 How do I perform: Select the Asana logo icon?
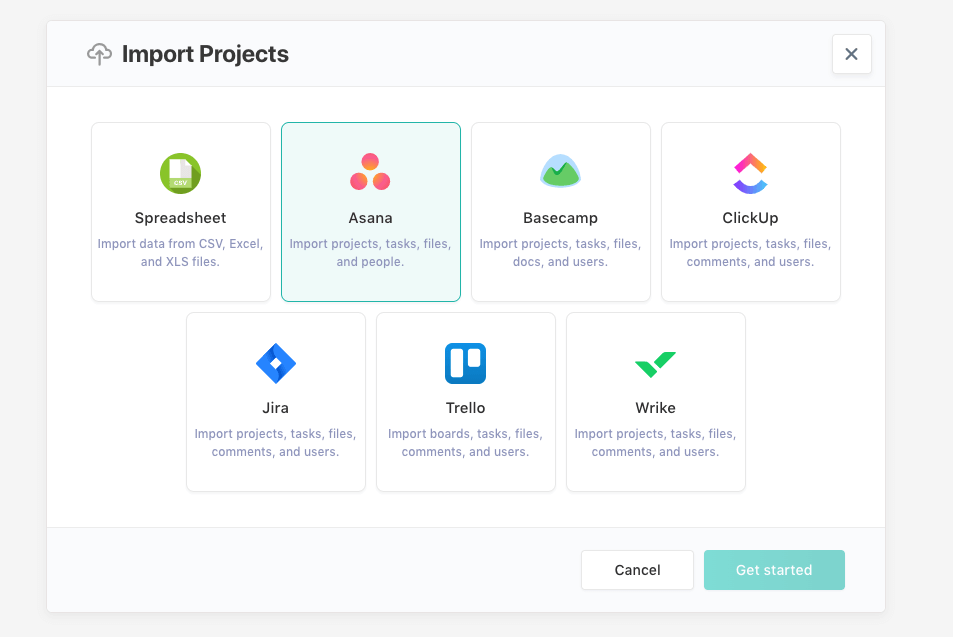click(x=370, y=172)
